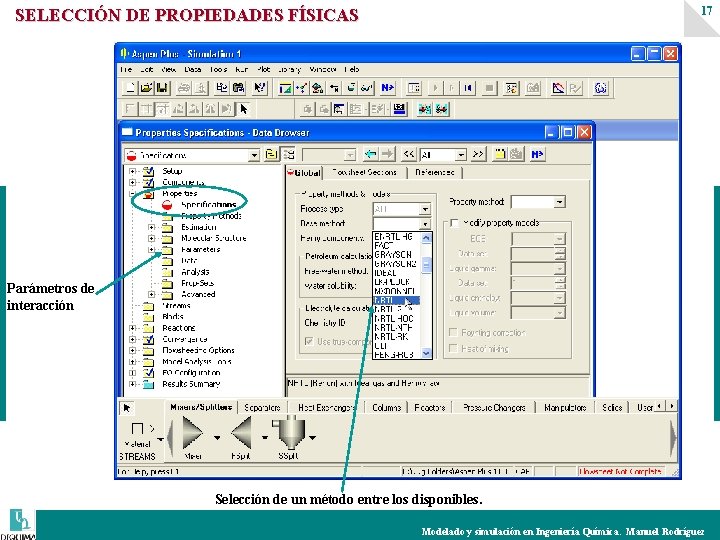This screenshot has width=720, height=540.
Task: Expand the Reactions tree node
Action: [x=133, y=328]
